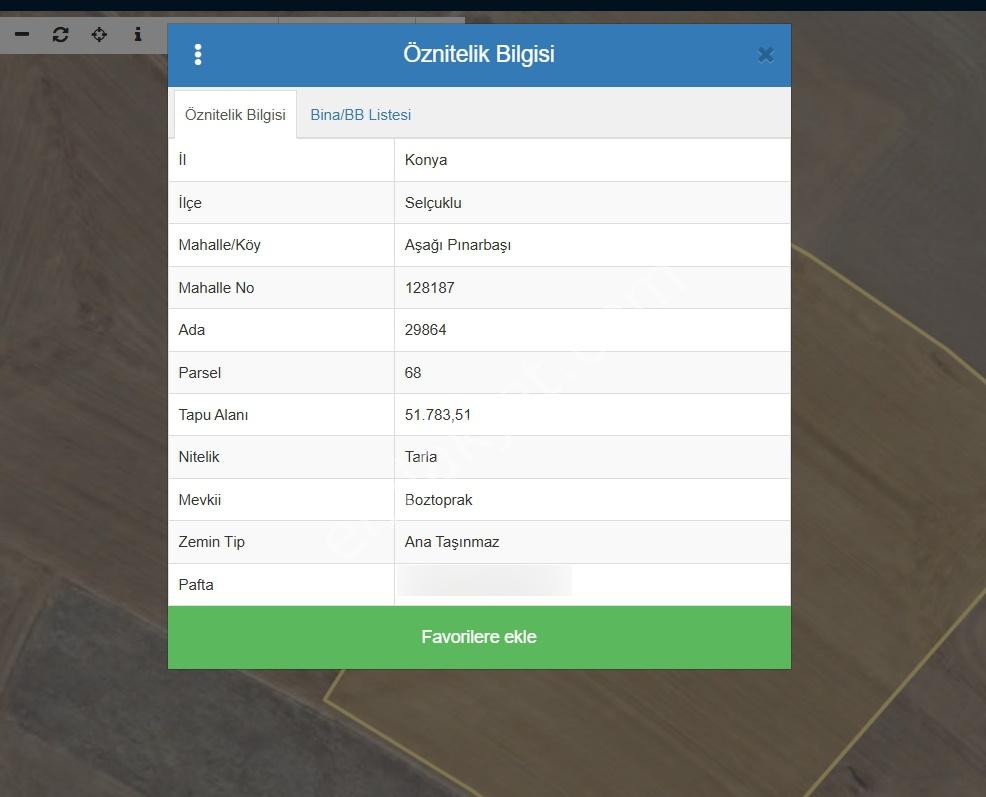Screen dimensions: 986x797
Task: Click the Ada row label
Action: click(192, 330)
